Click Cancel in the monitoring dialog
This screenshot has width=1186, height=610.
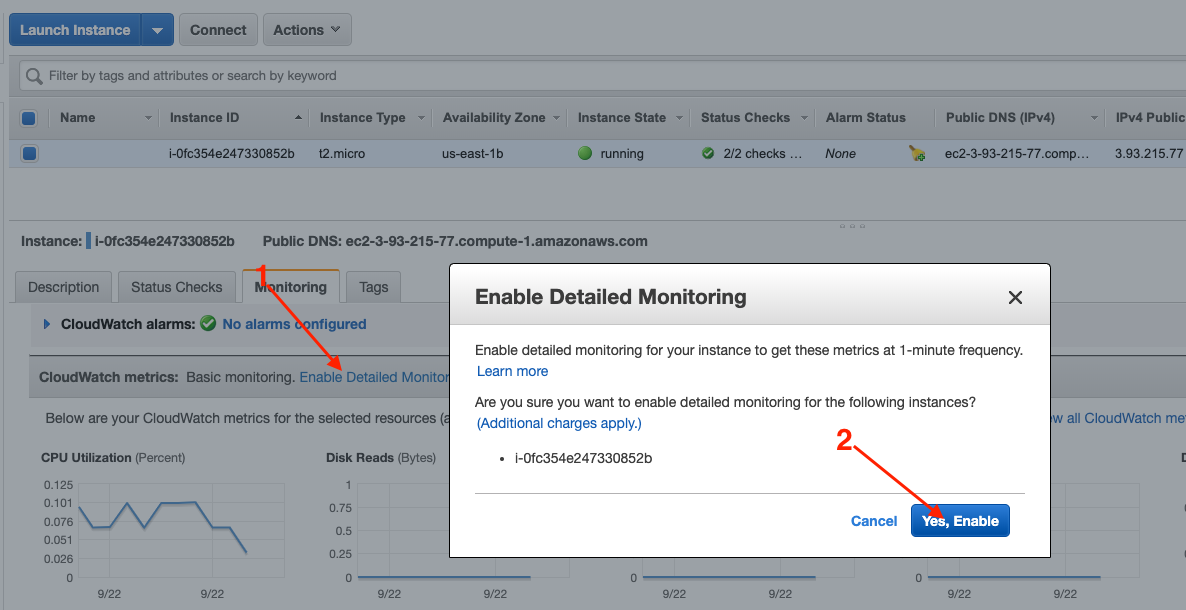[874, 521]
